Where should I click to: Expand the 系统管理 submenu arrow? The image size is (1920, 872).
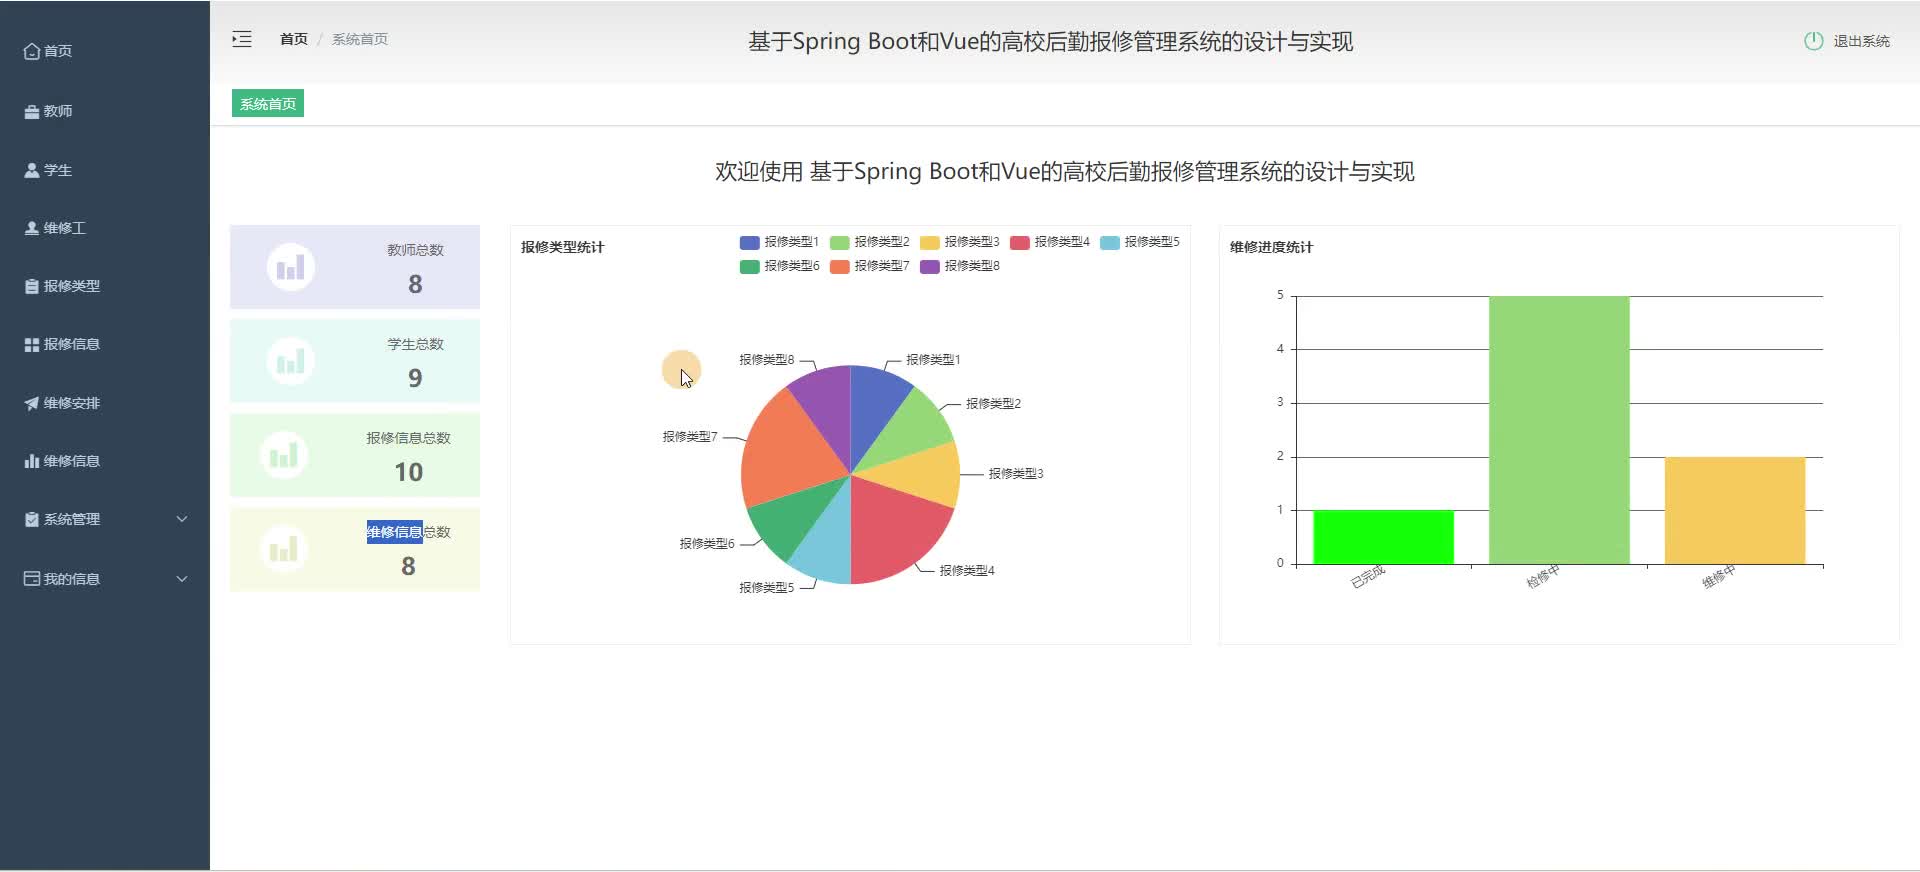182,519
